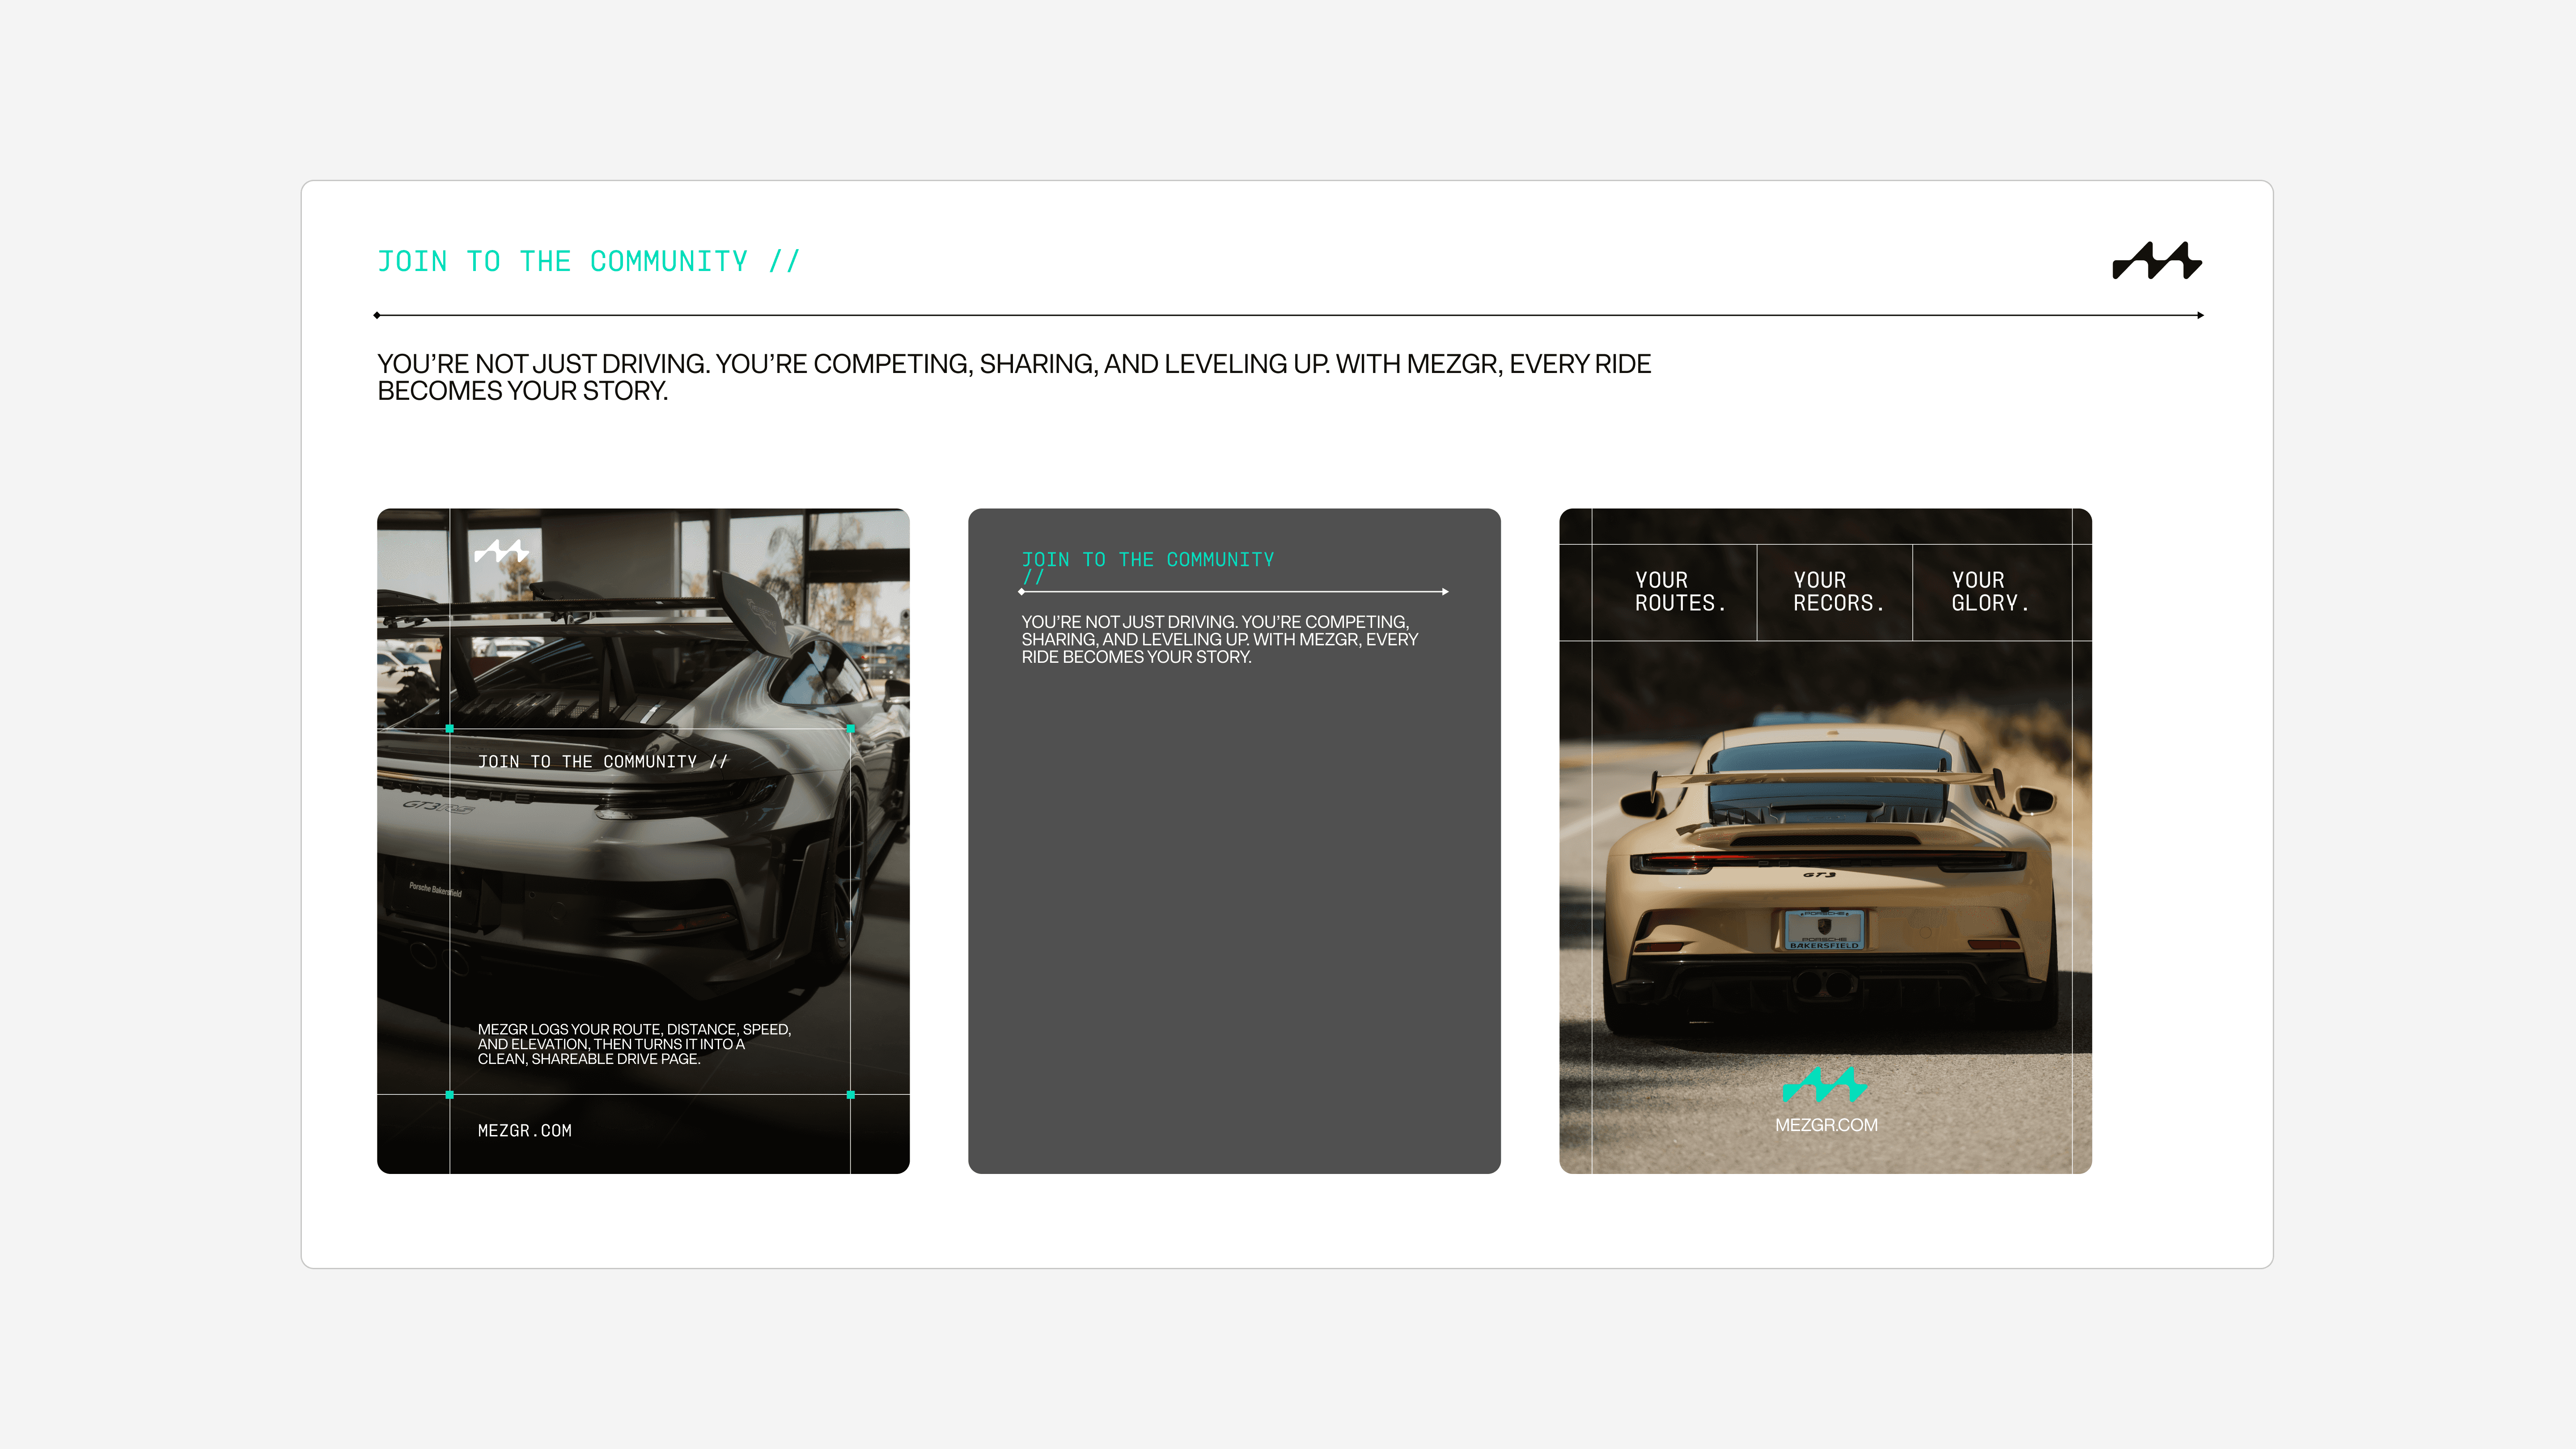This screenshot has height=1449, width=2576.
Task: Click MEZGR.COM link on grey car card
Action: [x=525, y=1131]
